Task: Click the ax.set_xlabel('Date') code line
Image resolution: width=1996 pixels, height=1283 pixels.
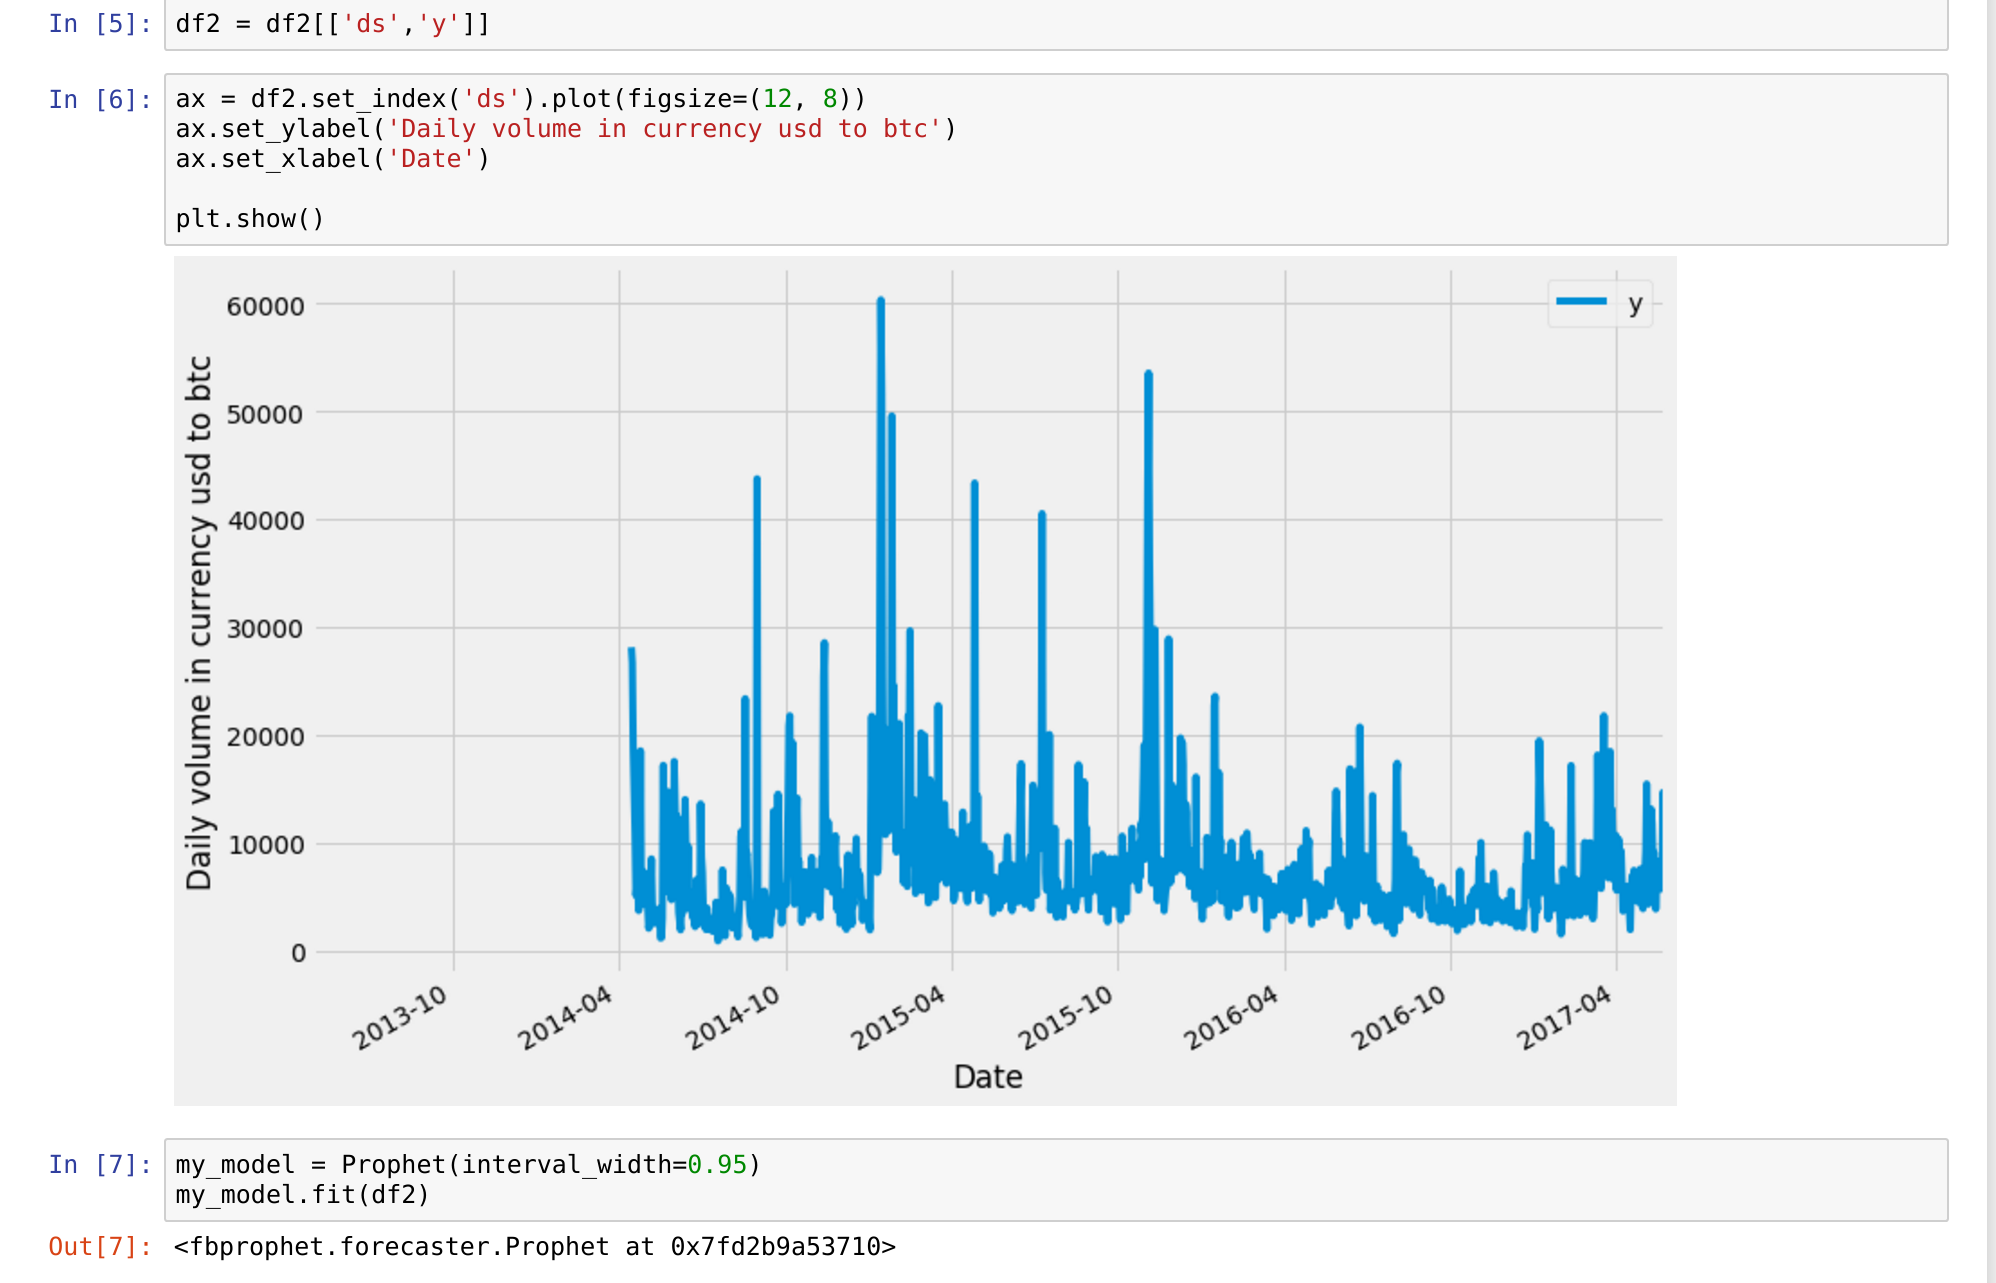Action: 332,159
